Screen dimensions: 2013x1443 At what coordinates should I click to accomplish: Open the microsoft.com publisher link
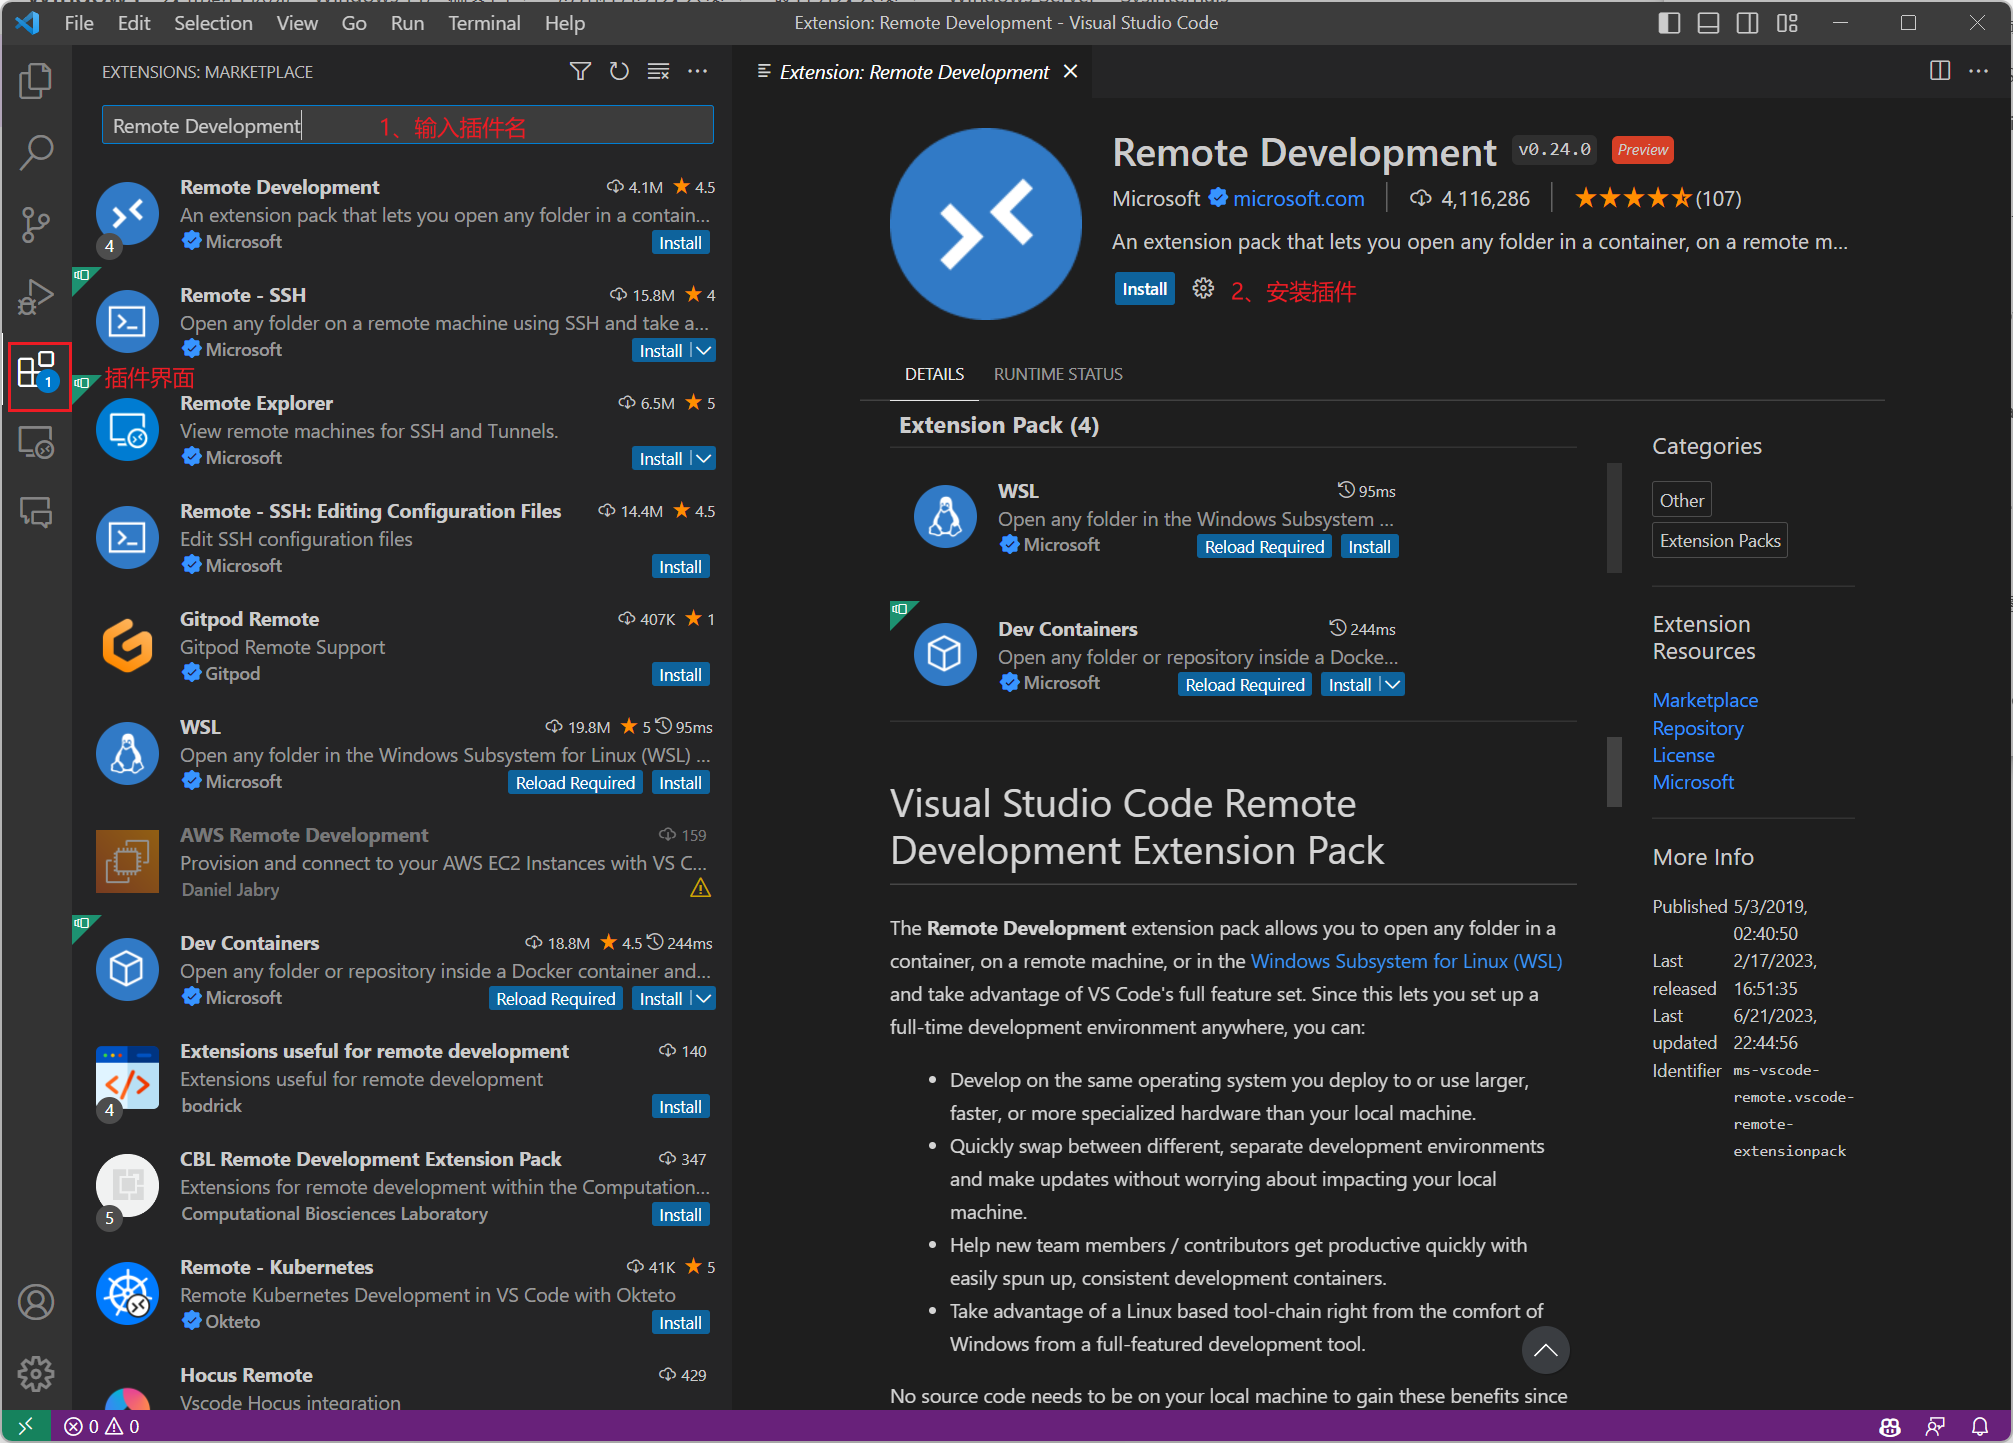[1298, 198]
